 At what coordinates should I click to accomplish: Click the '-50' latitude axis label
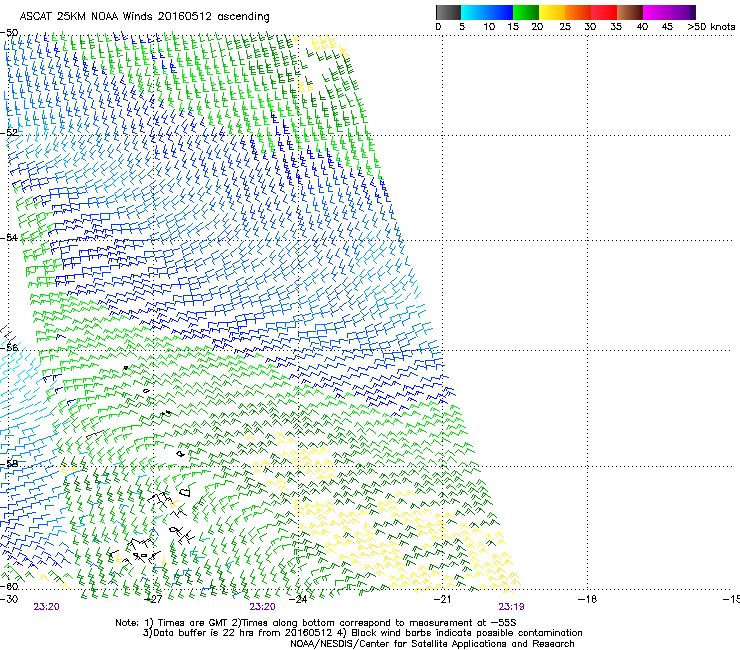(9, 33)
